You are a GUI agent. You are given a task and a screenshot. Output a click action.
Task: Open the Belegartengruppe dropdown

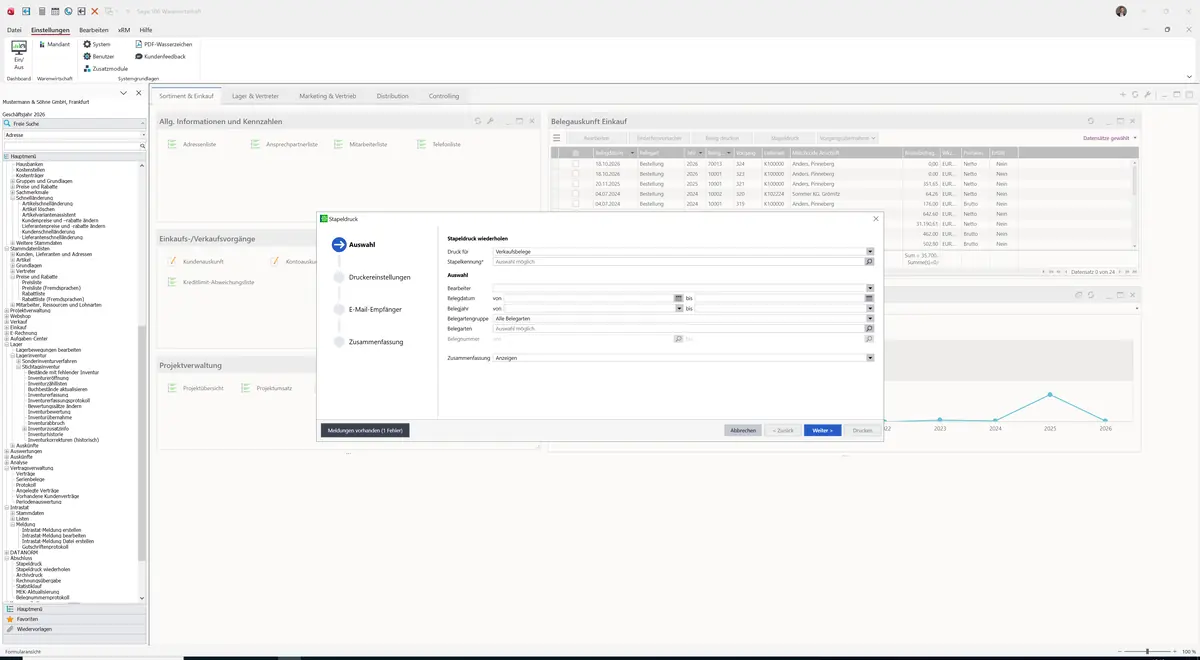point(870,319)
